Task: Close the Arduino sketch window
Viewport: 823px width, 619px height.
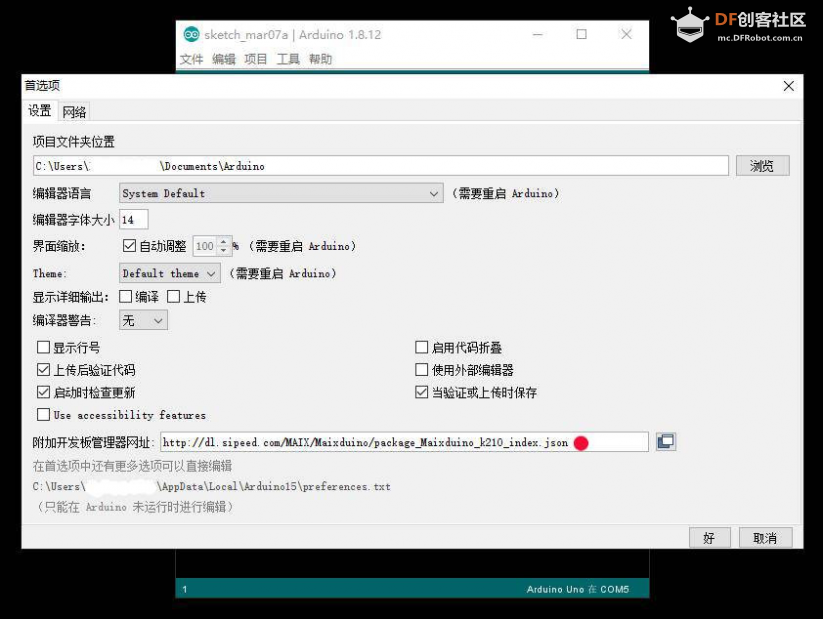Action: [x=626, y=35]
